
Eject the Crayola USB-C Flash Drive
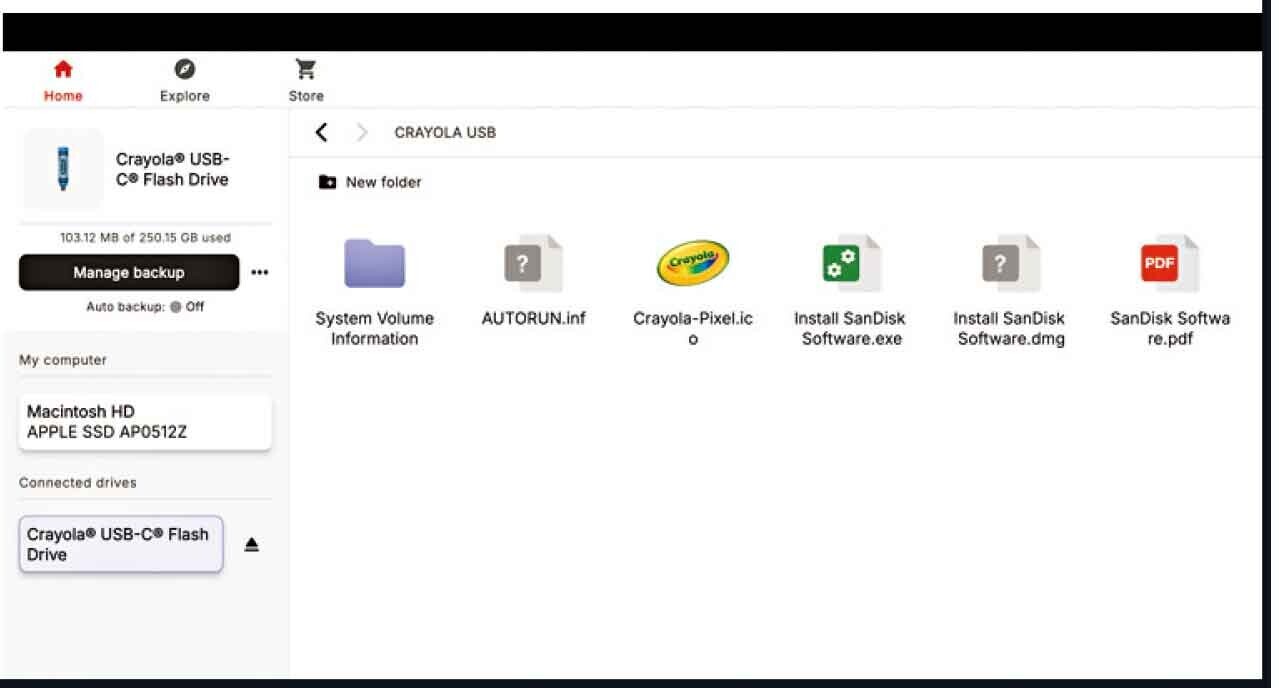252,545
